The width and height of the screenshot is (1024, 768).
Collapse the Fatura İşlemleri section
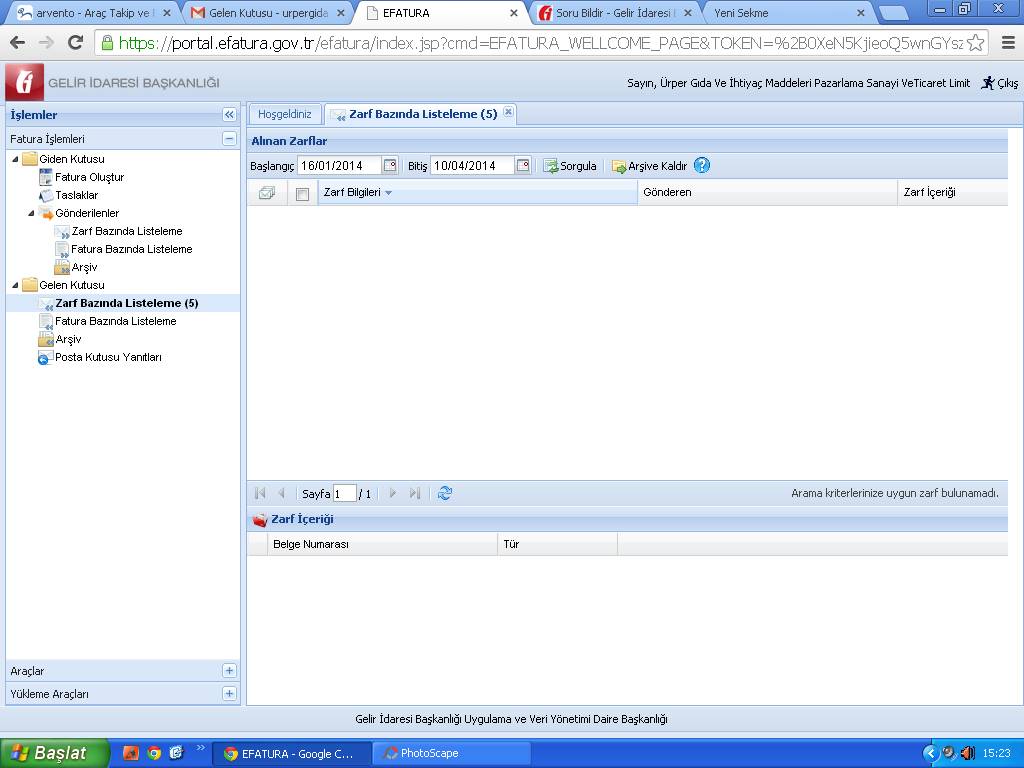[x=229, y=139]
